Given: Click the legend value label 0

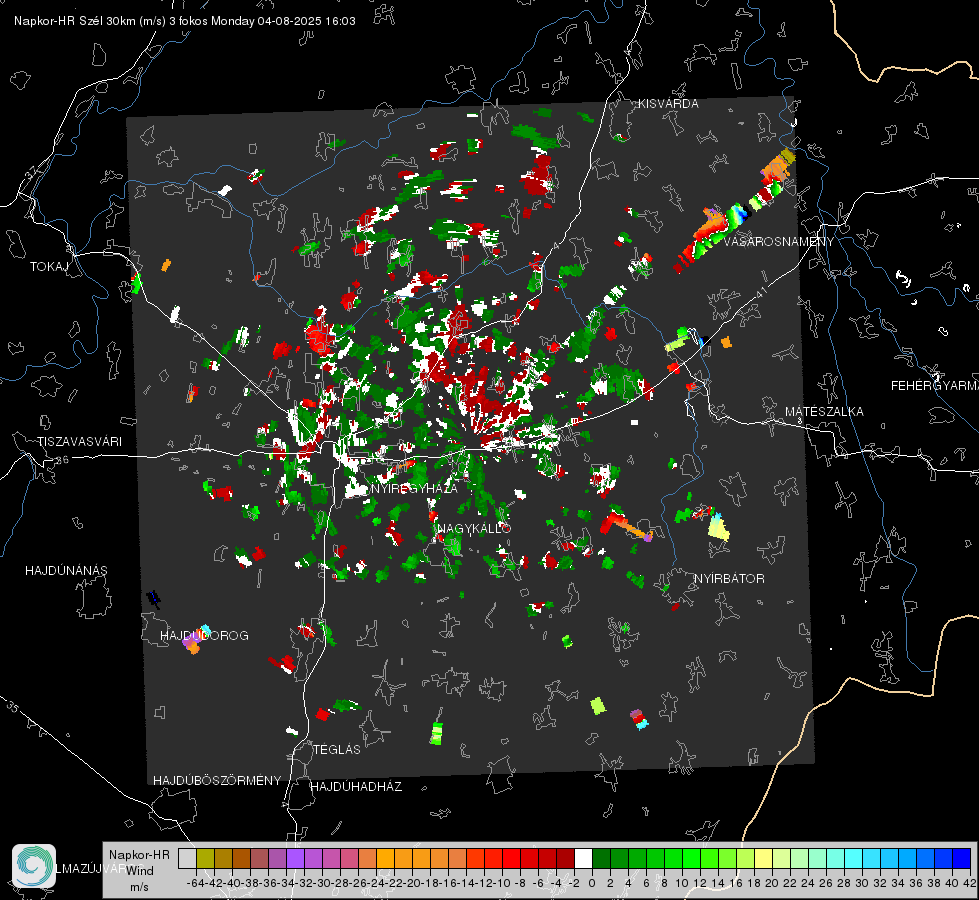Looking at the screenshot, I should click(592, 883).
